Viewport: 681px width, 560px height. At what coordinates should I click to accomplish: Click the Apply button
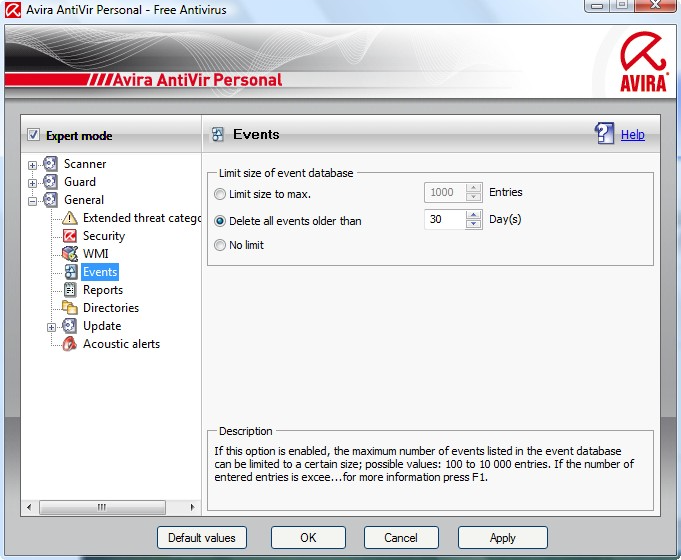(x=502, y=537)
